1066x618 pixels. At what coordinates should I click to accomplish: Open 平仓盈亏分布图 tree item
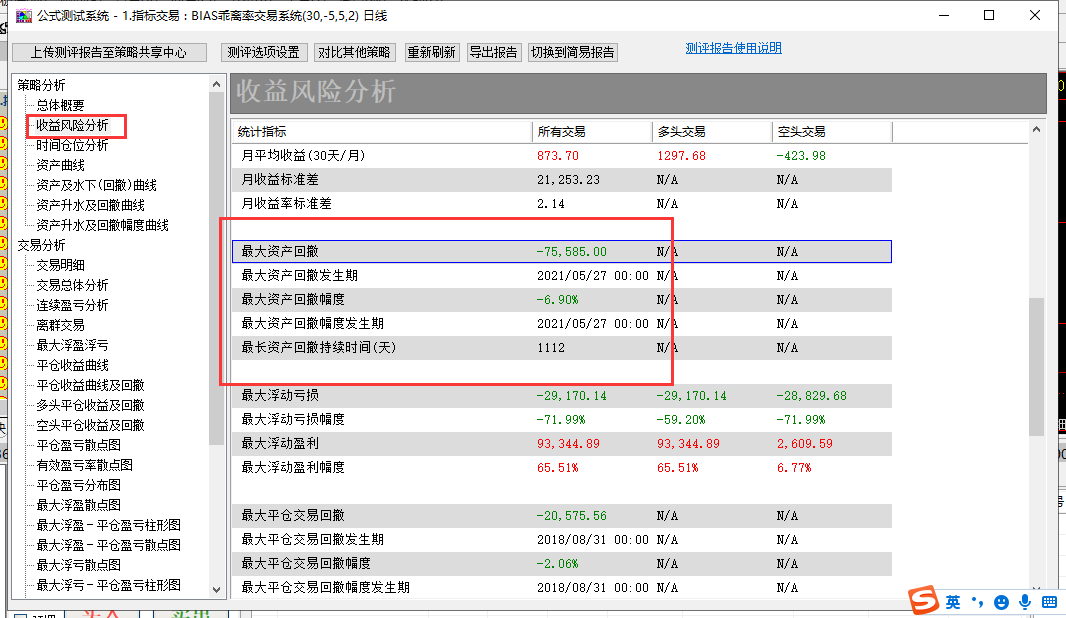78,485
